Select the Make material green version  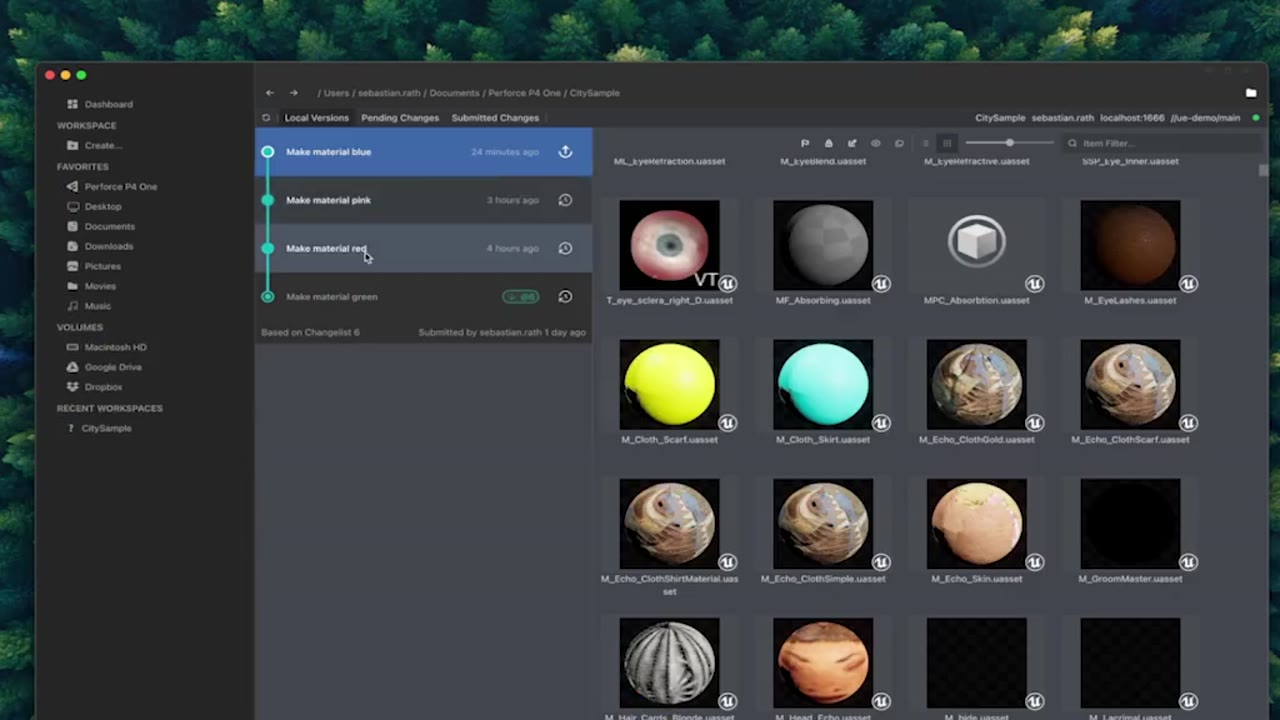[424, 296]
